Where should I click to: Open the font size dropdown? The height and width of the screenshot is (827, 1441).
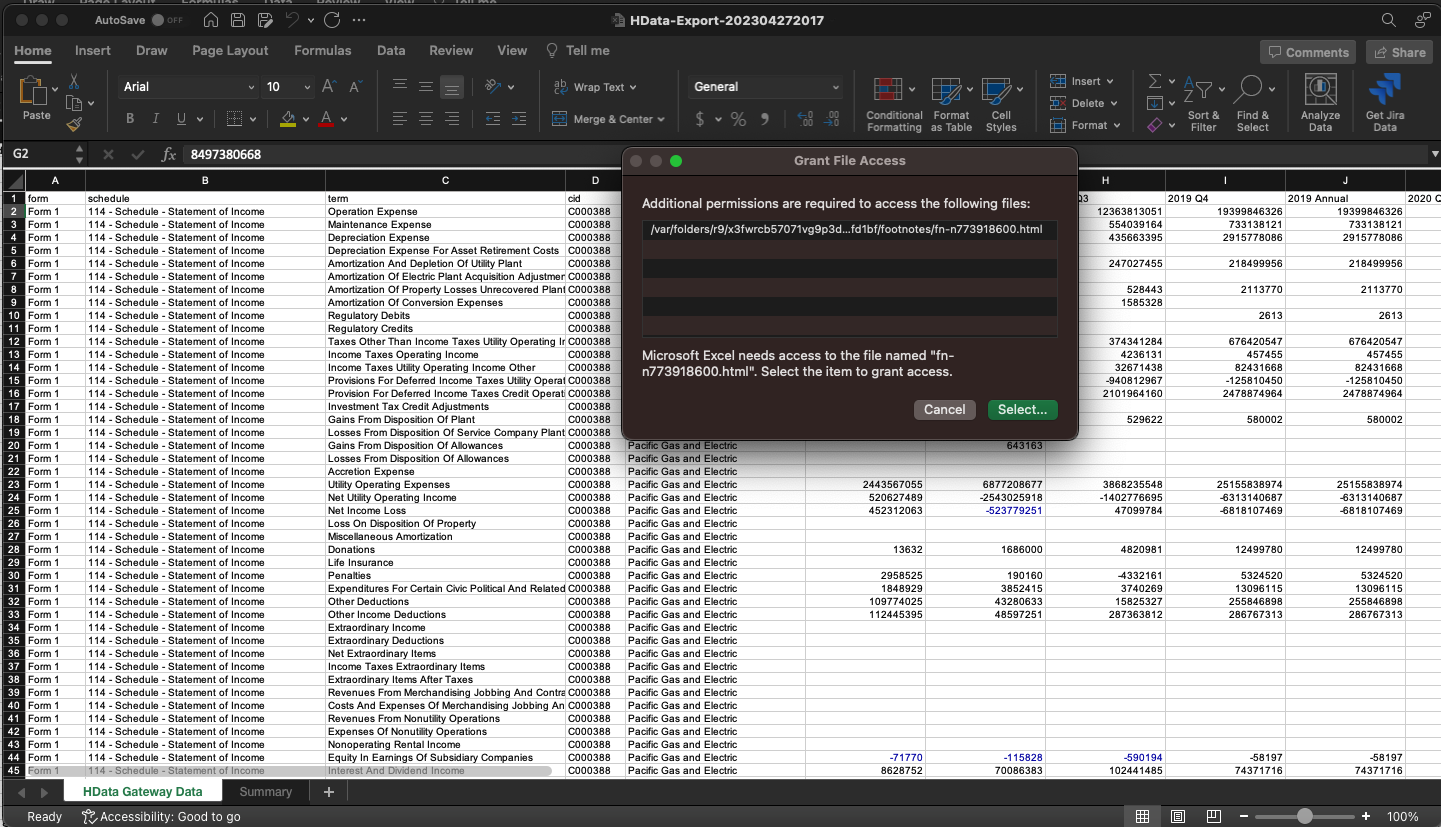(307, 87)
